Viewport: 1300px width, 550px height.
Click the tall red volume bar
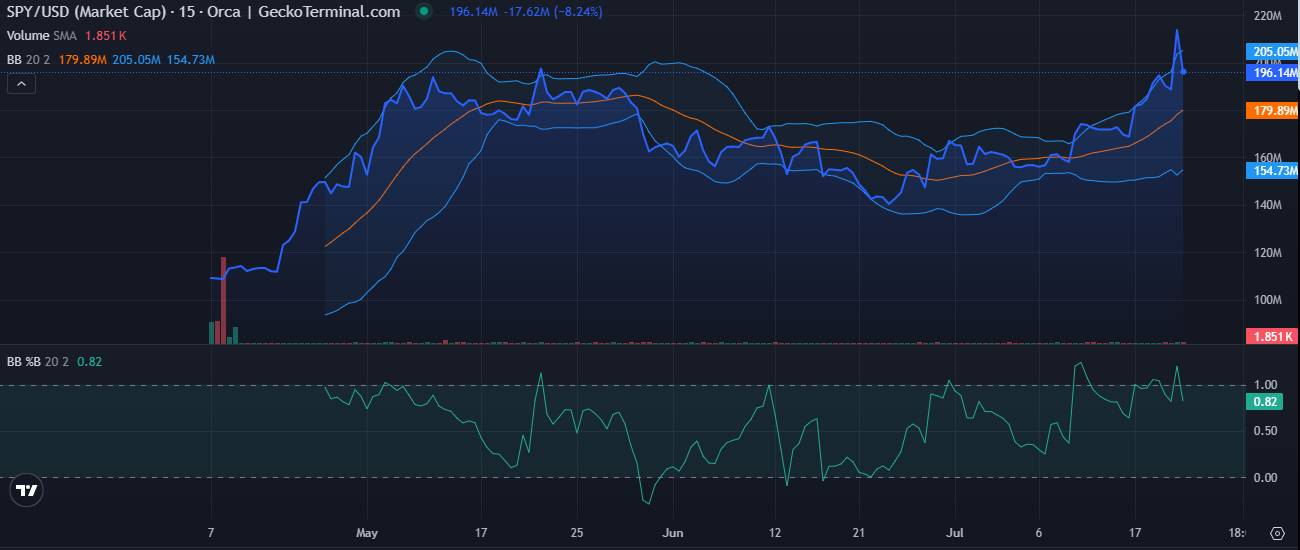pos(223,300)
